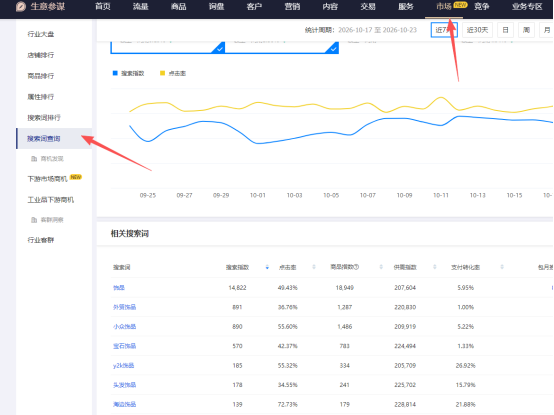Open the 市场 top menu
This screenshot has height=415, width=554.
click(x=444, y=7)
